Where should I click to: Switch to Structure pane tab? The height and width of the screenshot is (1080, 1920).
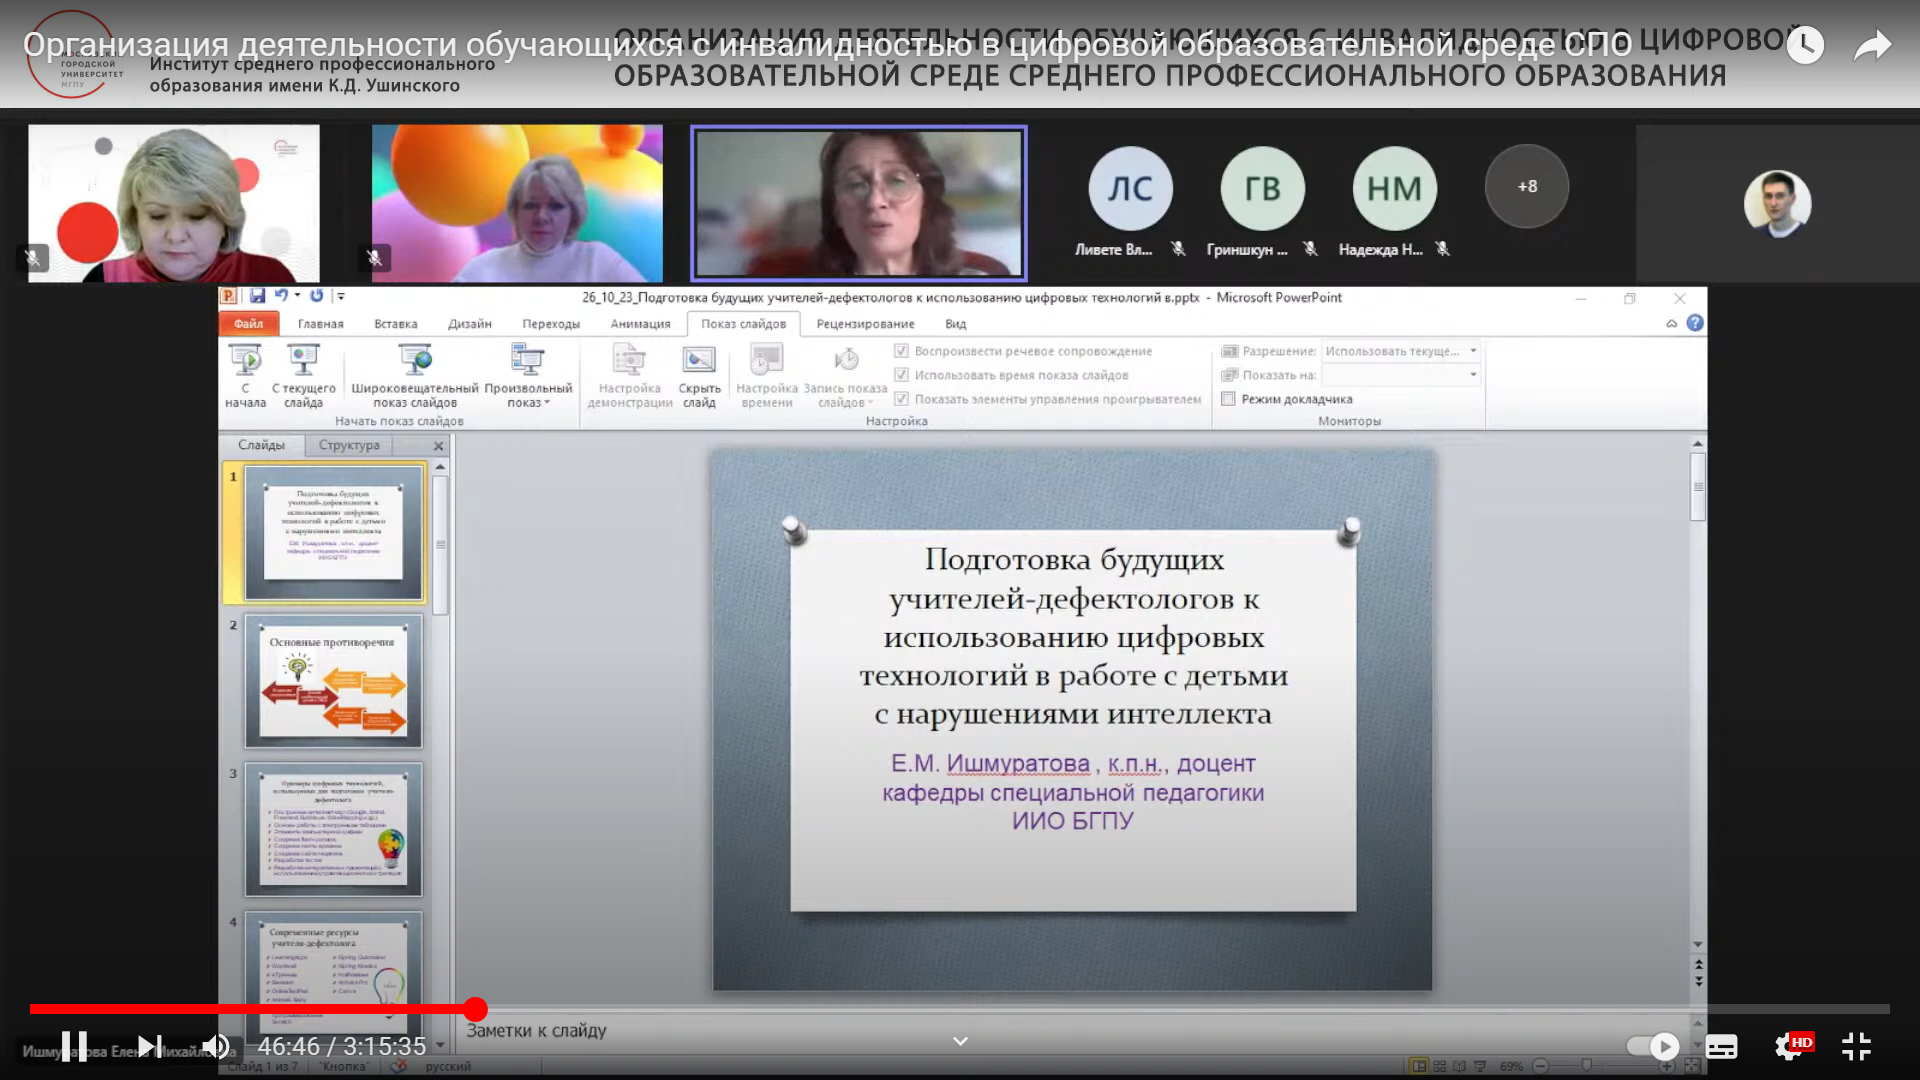(x=349, y=445)
